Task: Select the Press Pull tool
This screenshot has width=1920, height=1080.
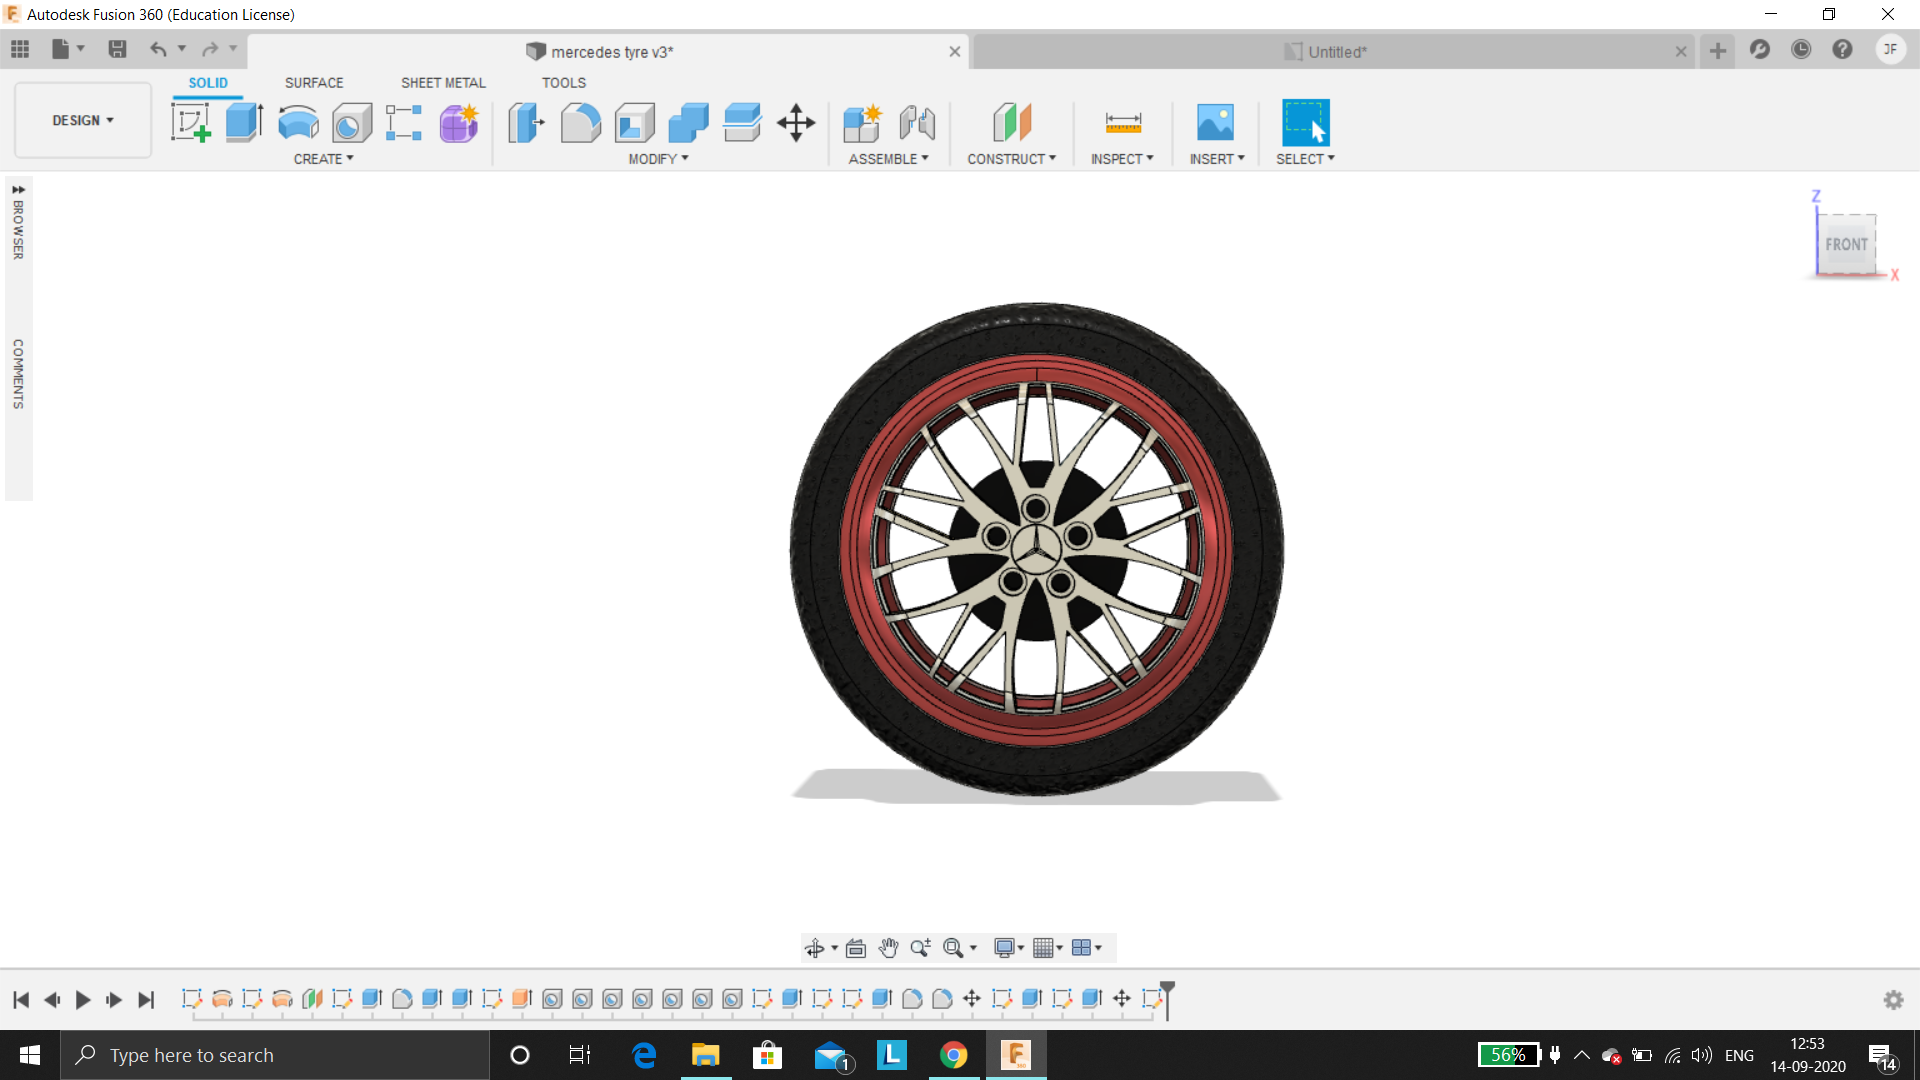Action: [x=526, y=123]
